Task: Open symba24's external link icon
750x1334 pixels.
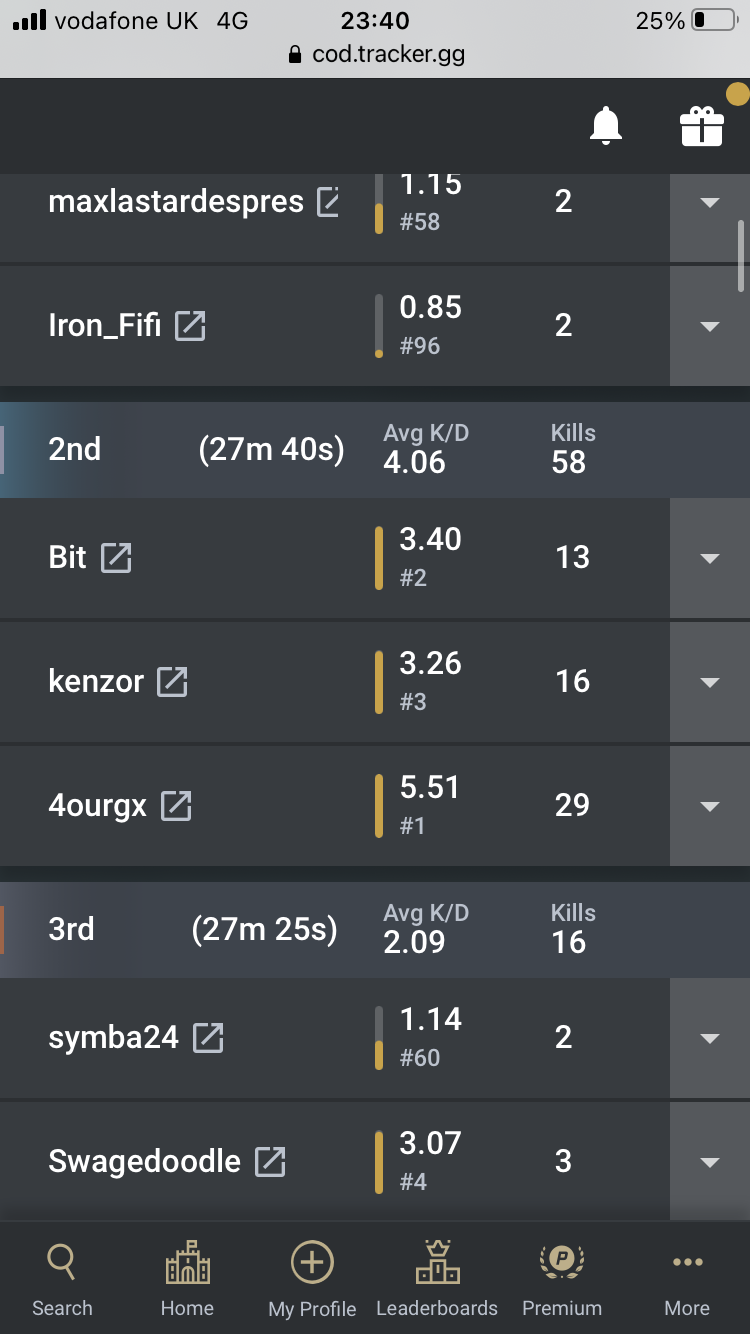Action: (x=208, y=1037)
